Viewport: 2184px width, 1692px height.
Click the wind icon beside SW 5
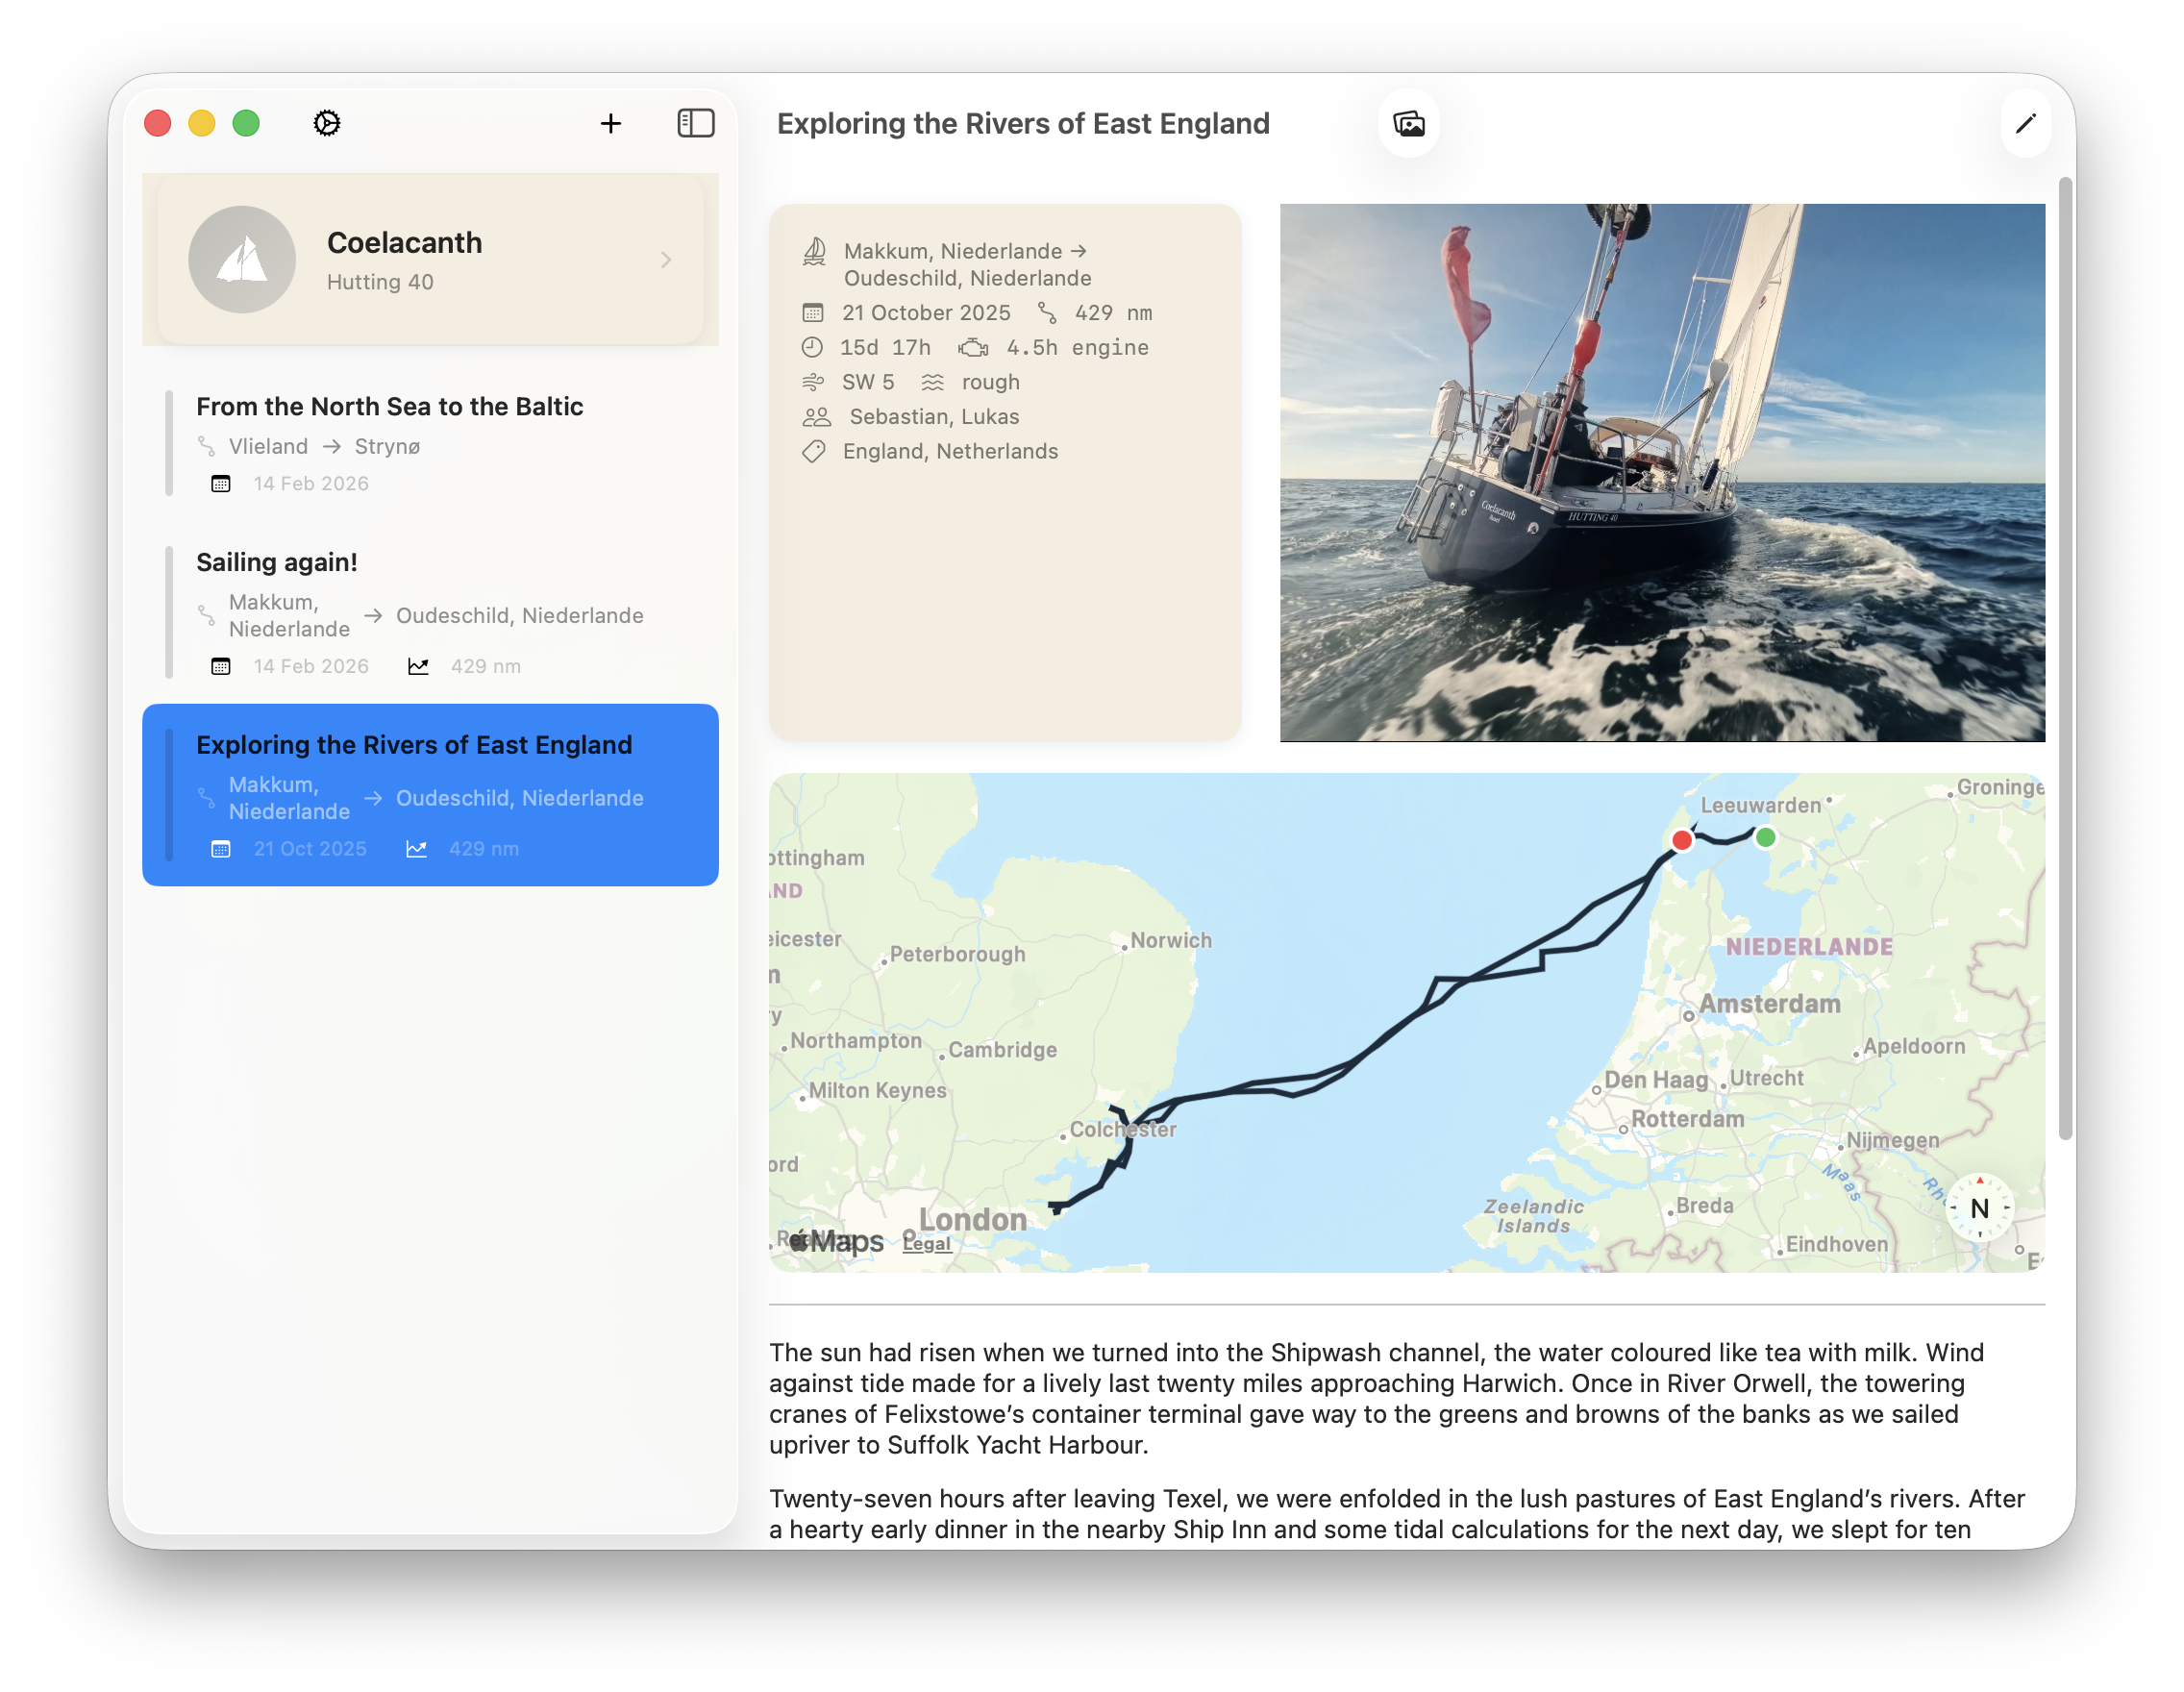[x=813, y=381]
